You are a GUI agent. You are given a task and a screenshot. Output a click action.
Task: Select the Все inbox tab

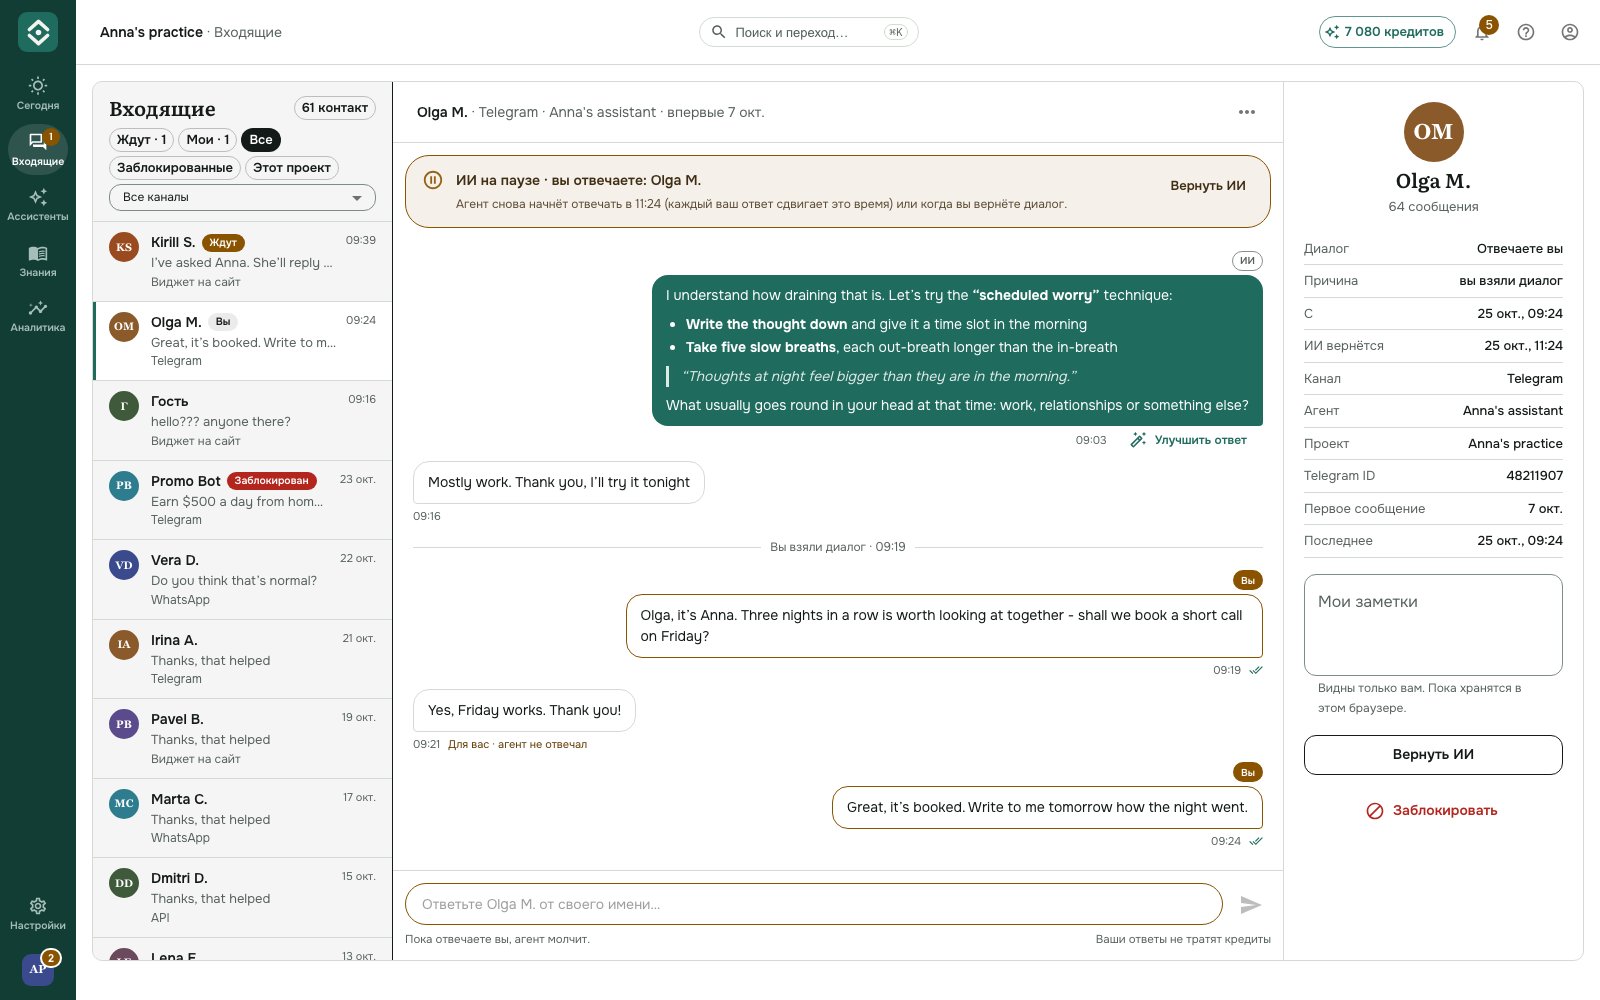(261, 140)
